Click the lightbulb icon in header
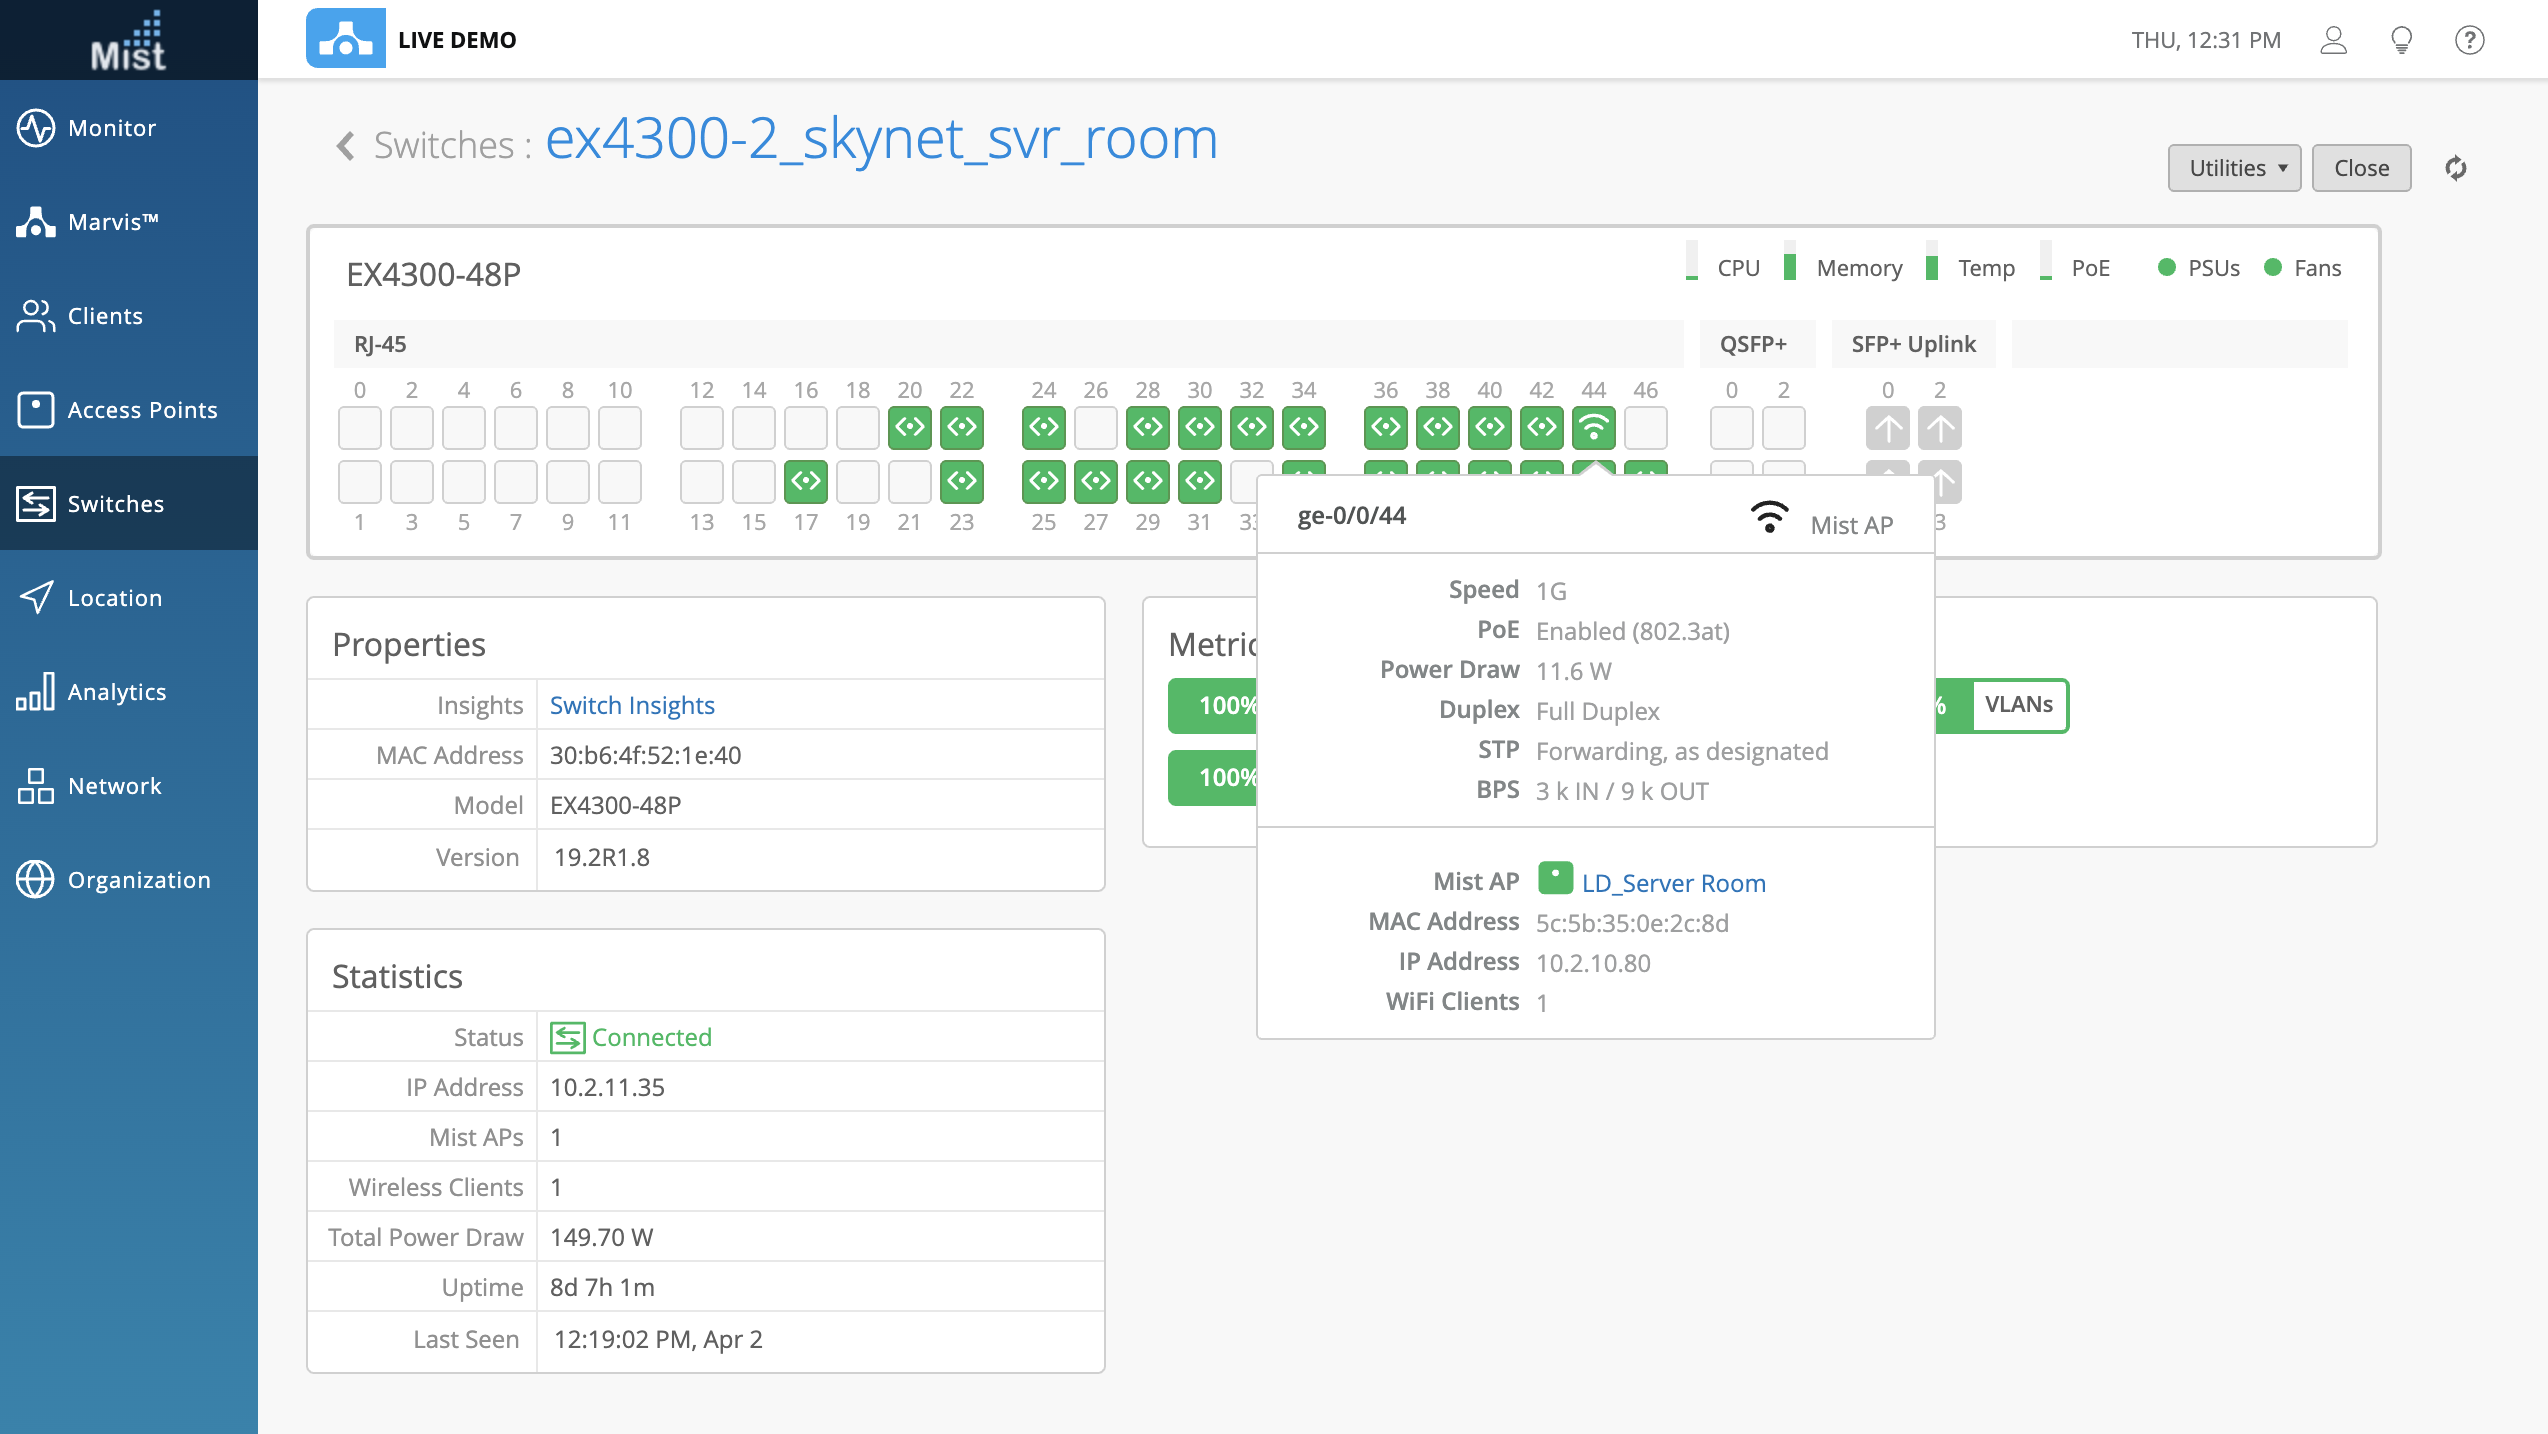Image resolution: width=2548 pixels, height=1434 pixels. [2401, 40]
